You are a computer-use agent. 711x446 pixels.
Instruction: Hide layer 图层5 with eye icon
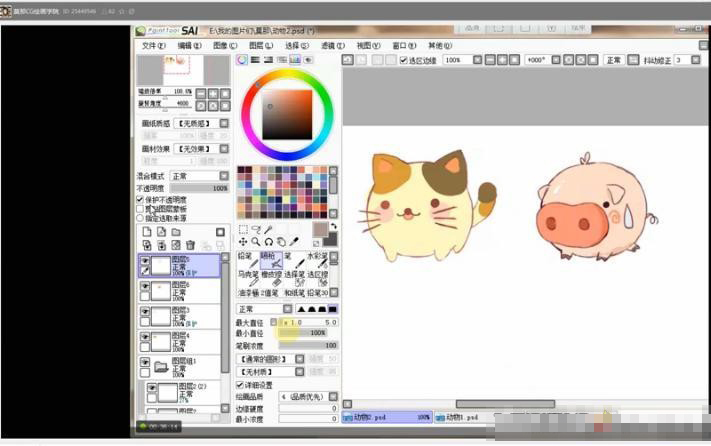(145, 261)
